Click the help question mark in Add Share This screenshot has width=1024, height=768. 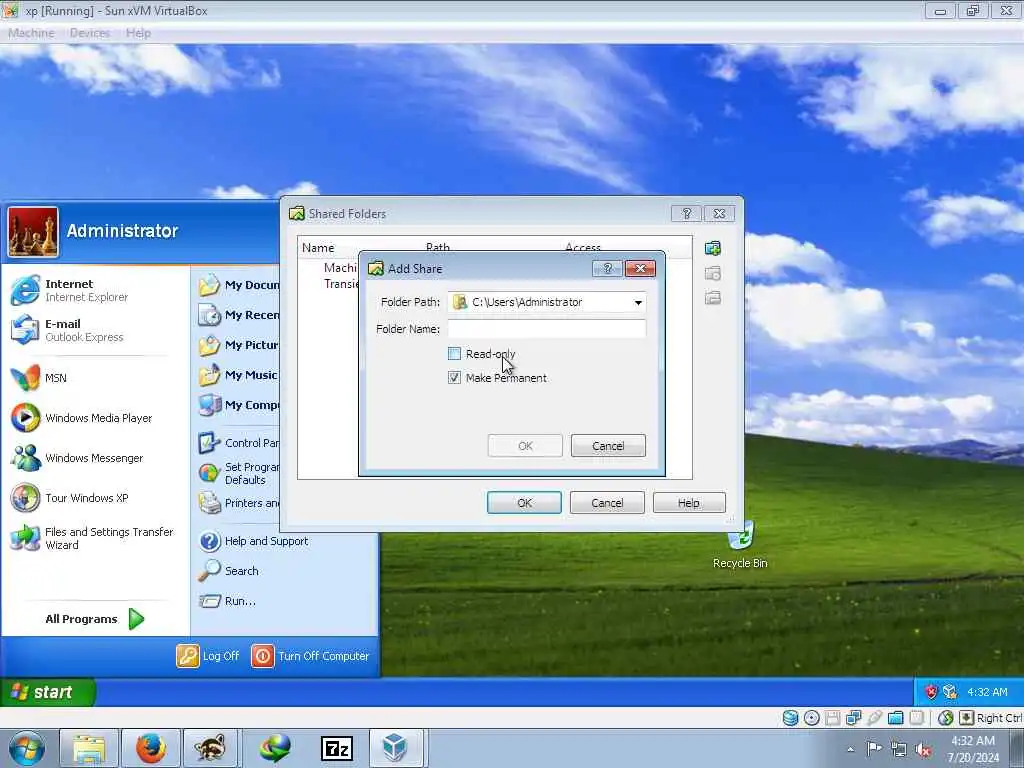[607, 268]
